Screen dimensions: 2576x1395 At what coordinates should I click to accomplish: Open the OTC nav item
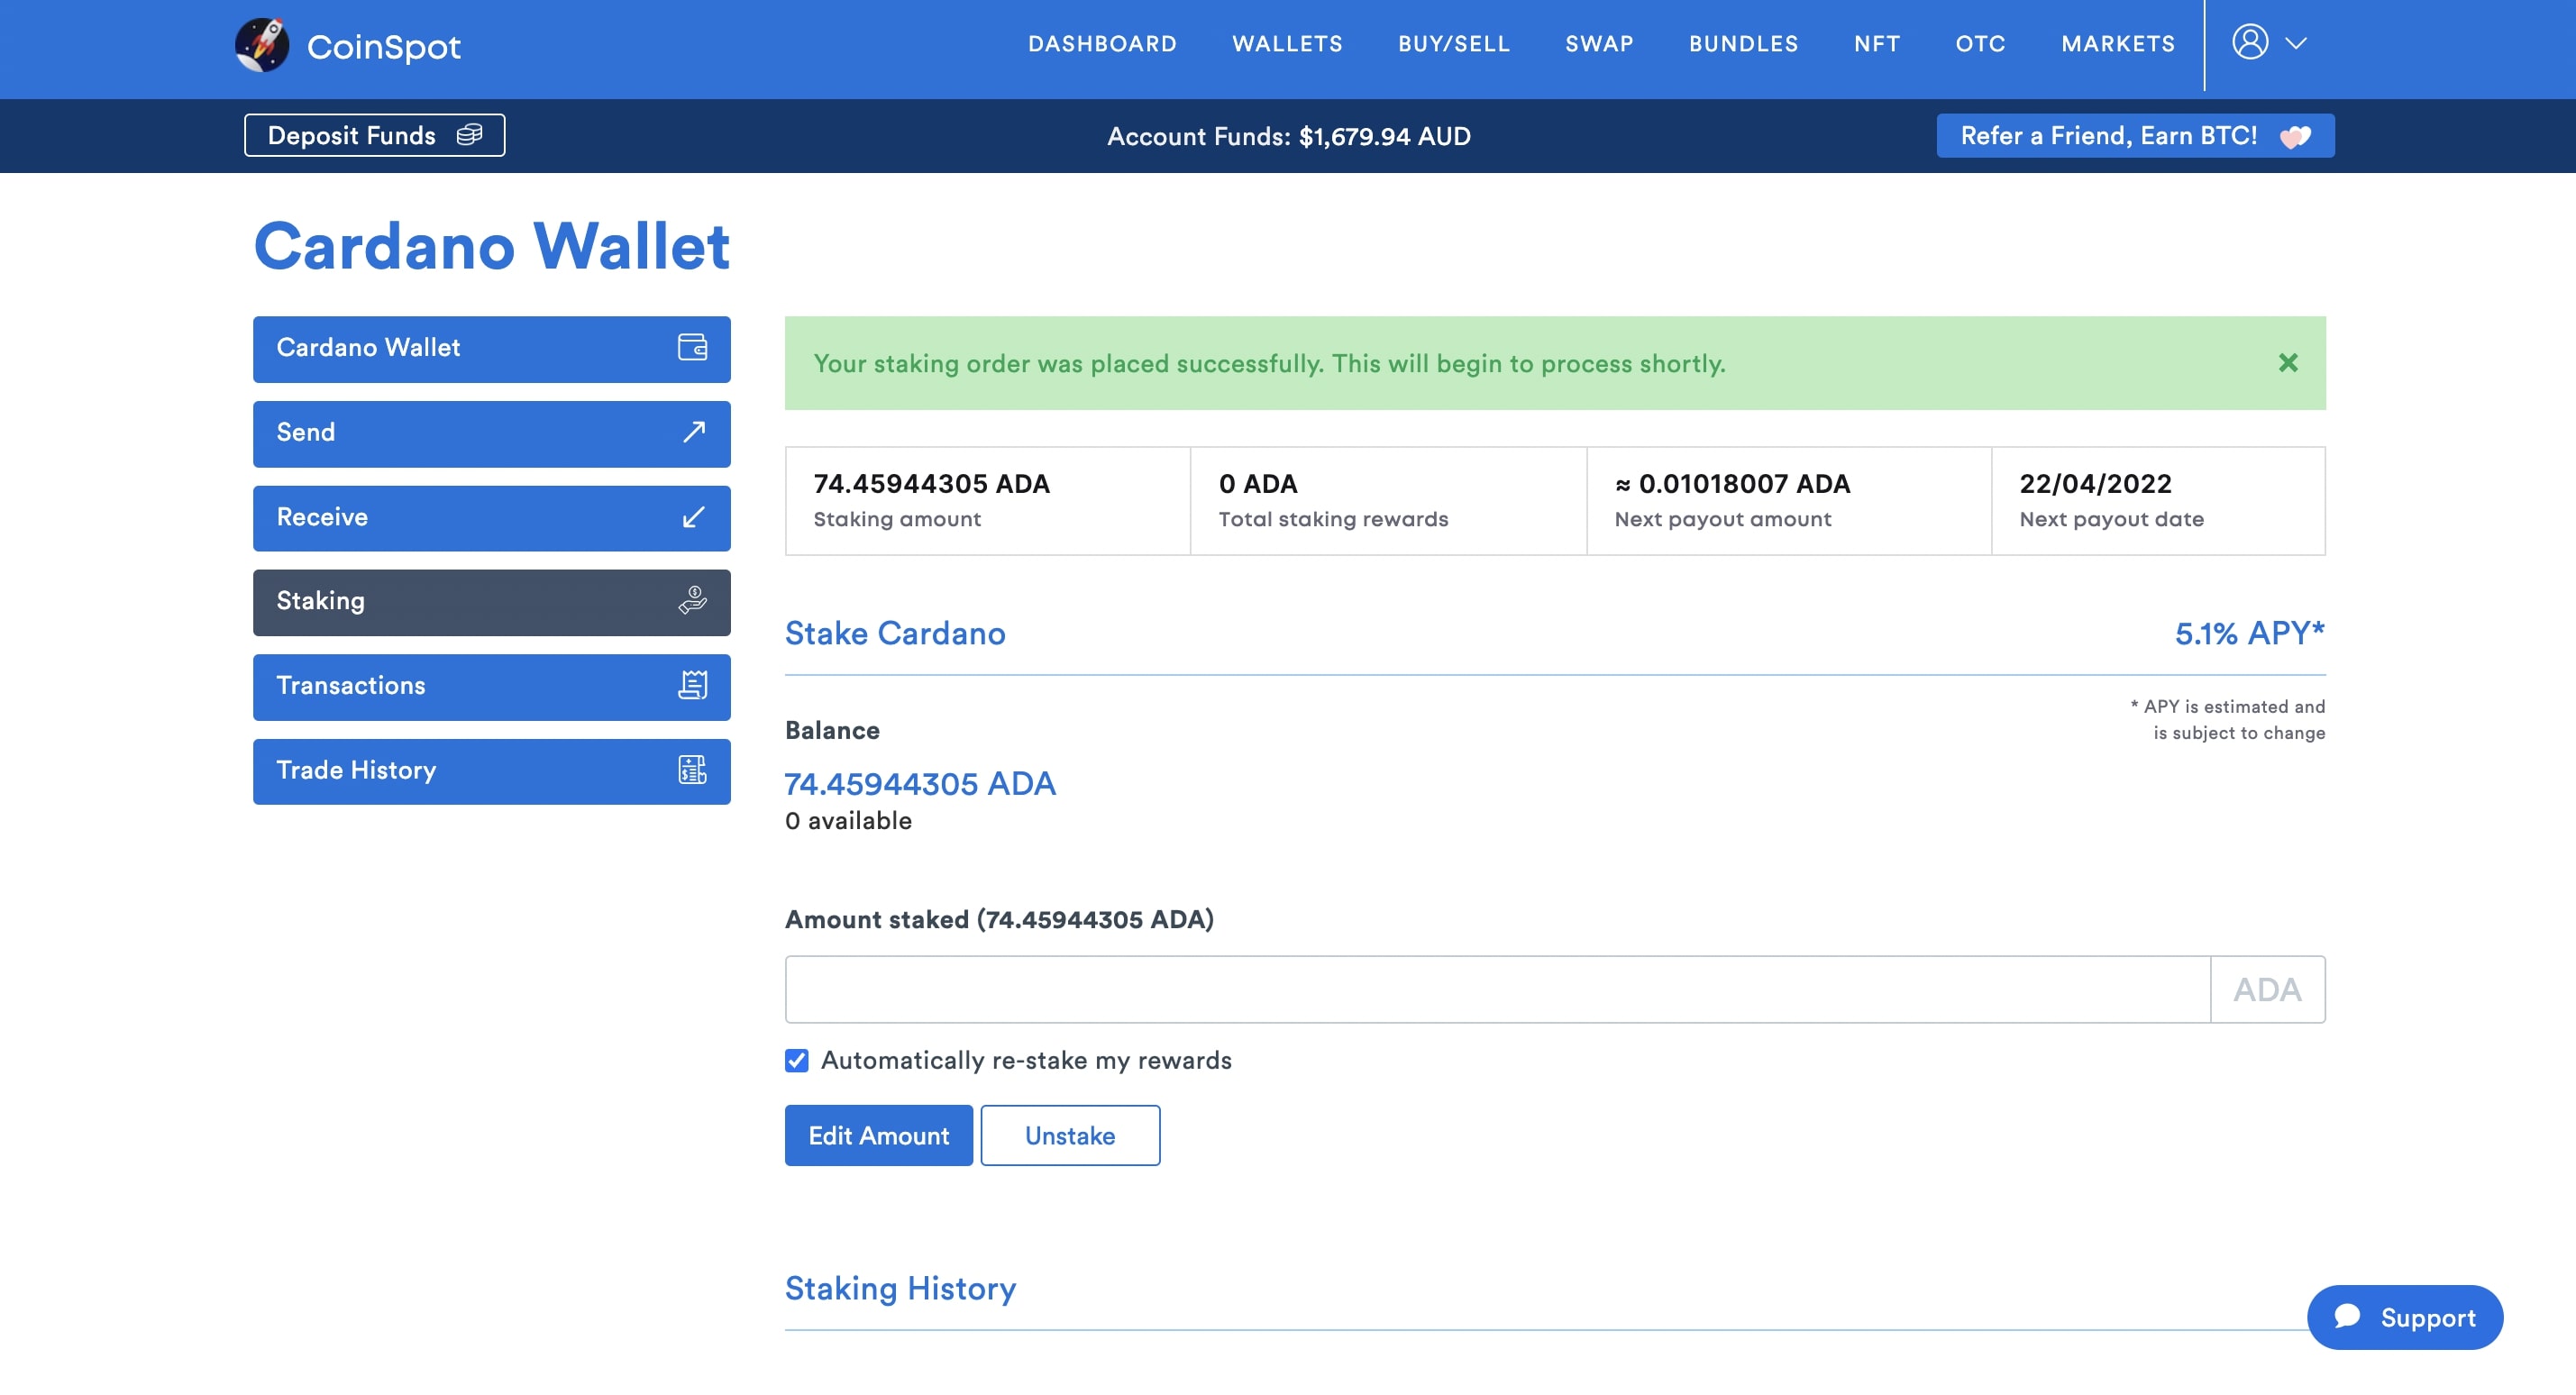coord(1980,44)
